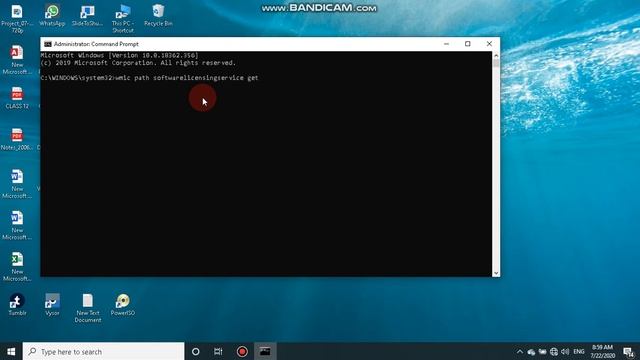The width and height of the screenshot is (640, 360).
Task: Click the Command Prompt scrollbar down arrow
Action: pos(496,273)
